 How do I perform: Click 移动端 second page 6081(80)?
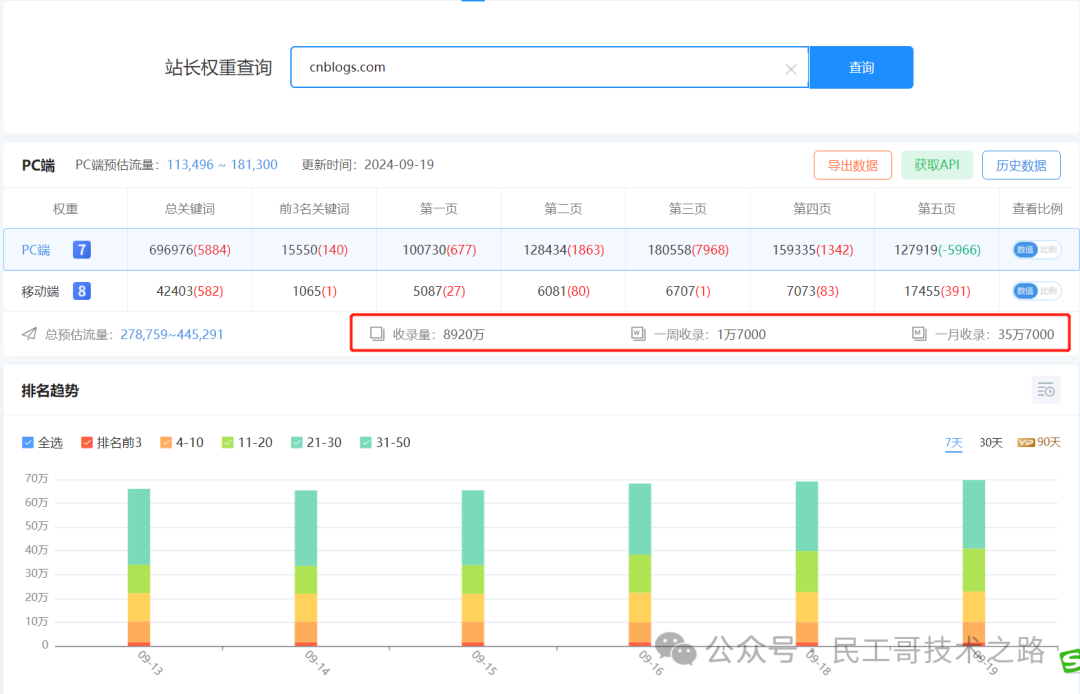563,291
